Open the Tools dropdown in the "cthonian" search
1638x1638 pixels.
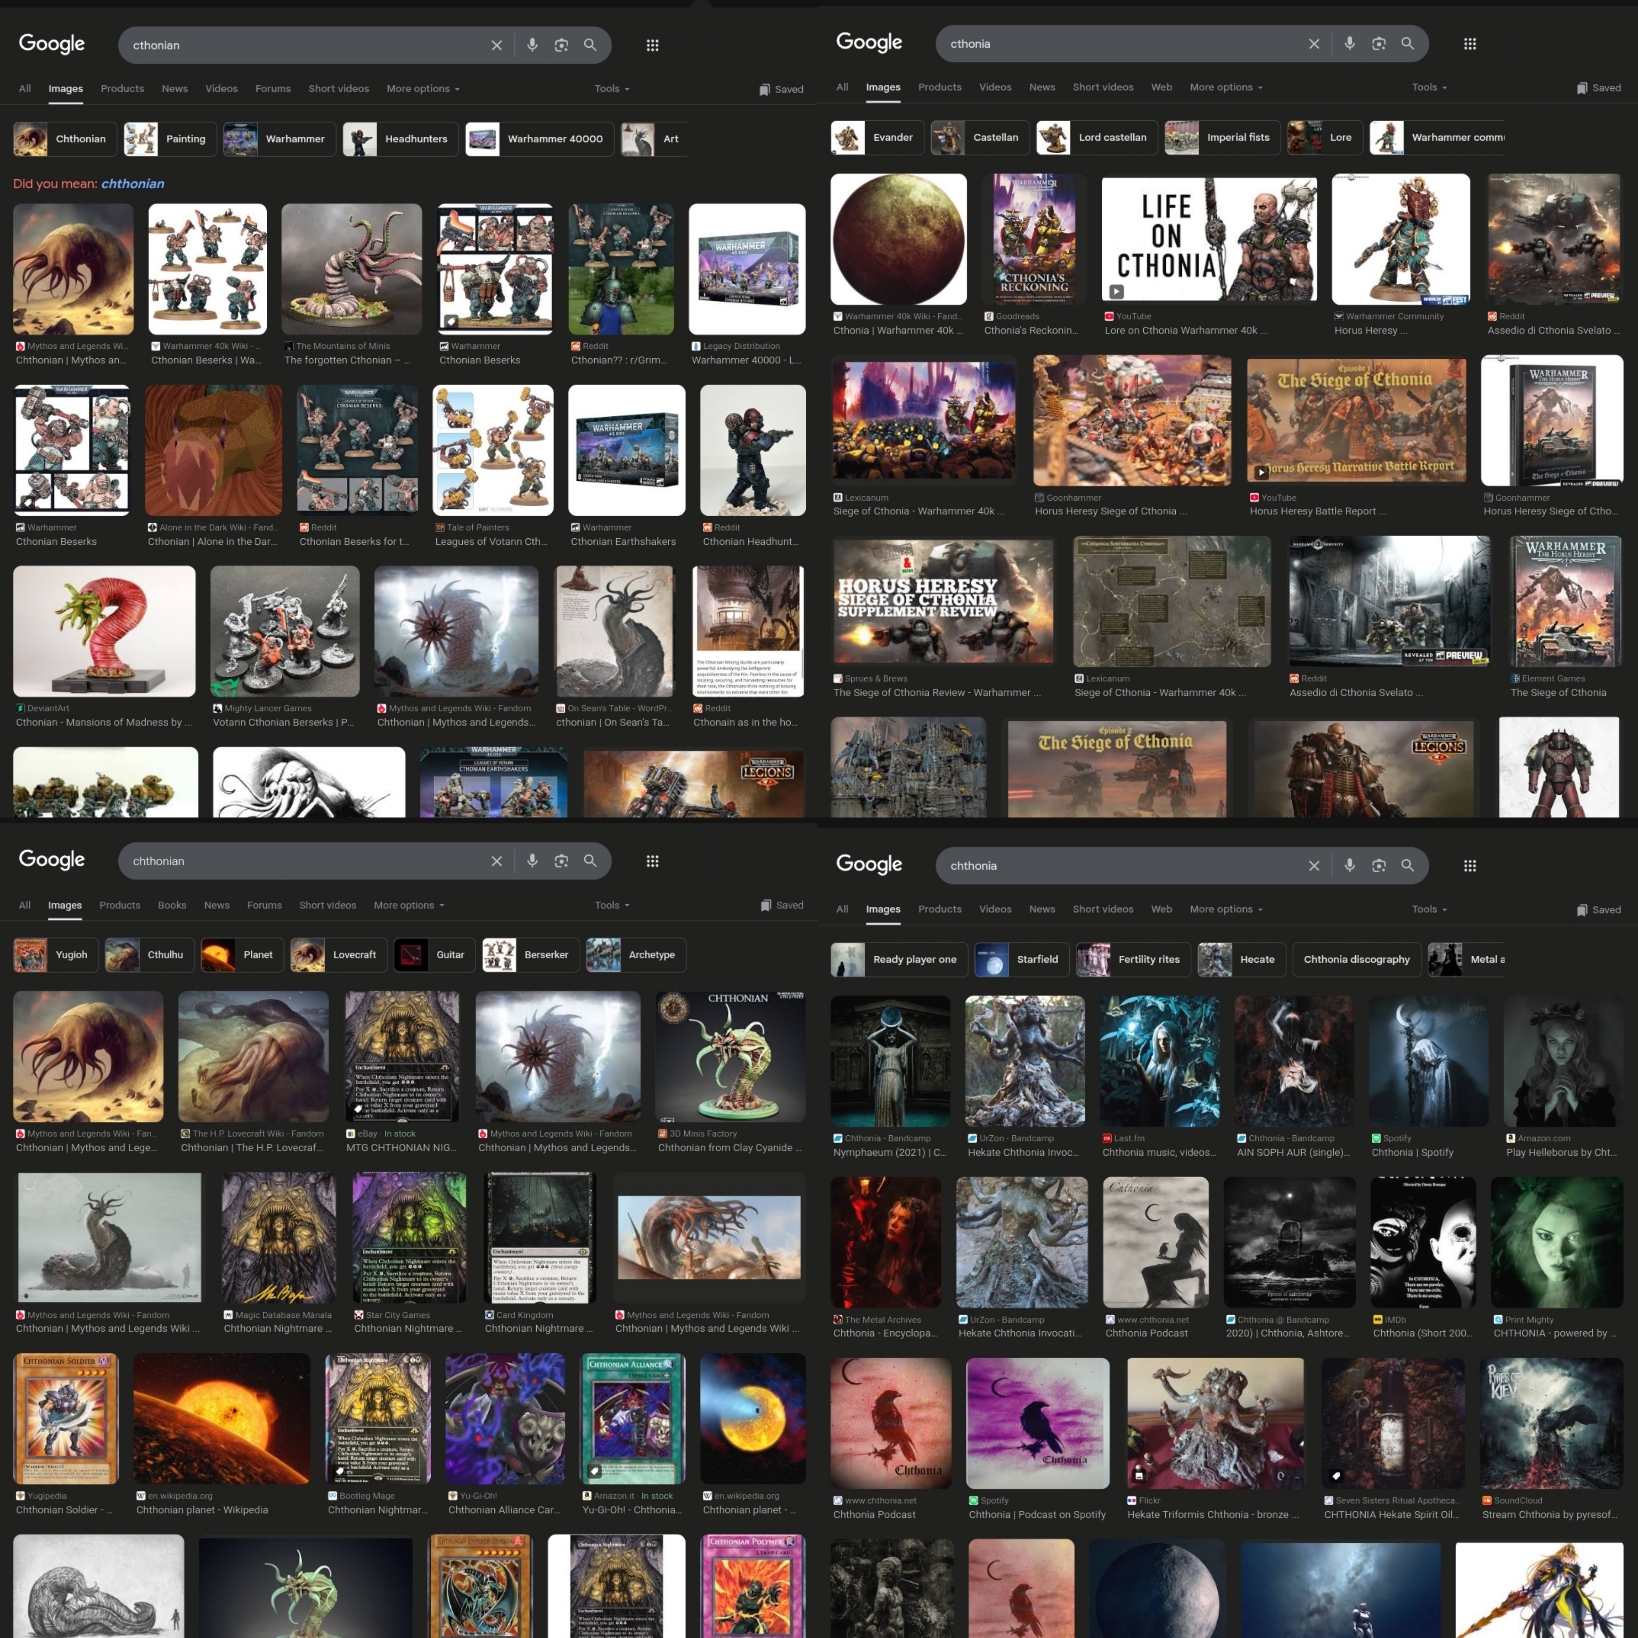pos(612,89)
